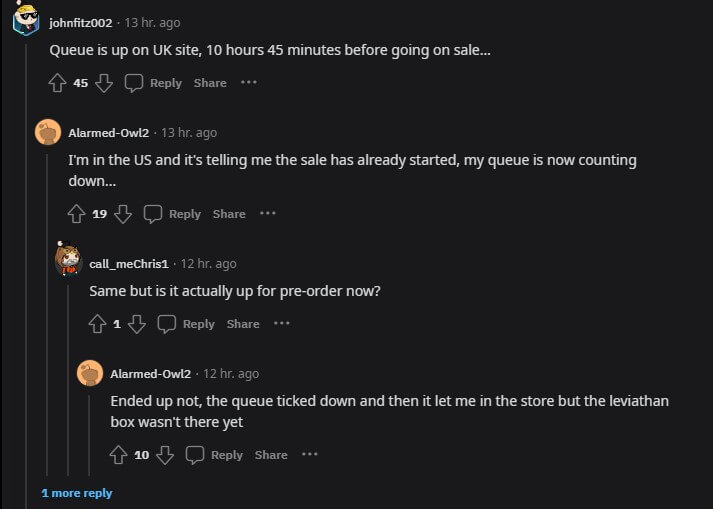Viewport: 713px width, 509px height.
Task: Collapse thread via line under Alarmed-Owl2's avatar
Action: [x=47, y=314]
